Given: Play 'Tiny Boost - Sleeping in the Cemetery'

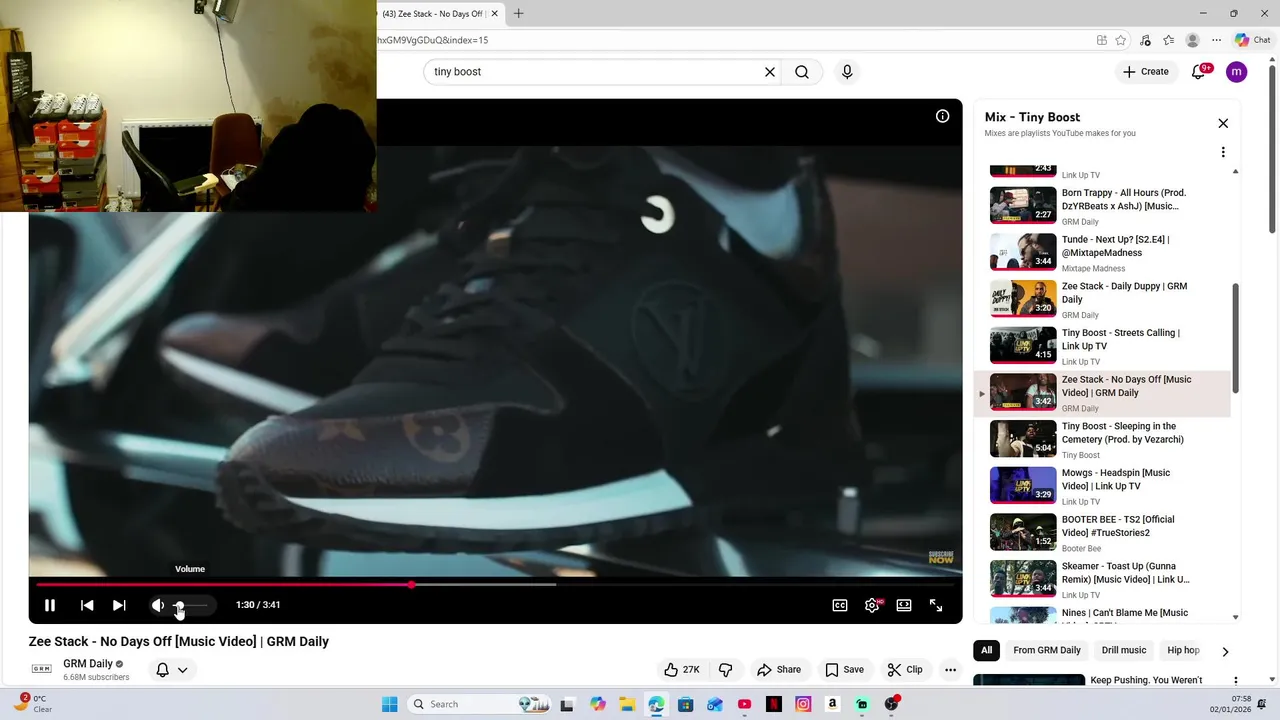Looking at the screenshot, I should coord(1102,439).
